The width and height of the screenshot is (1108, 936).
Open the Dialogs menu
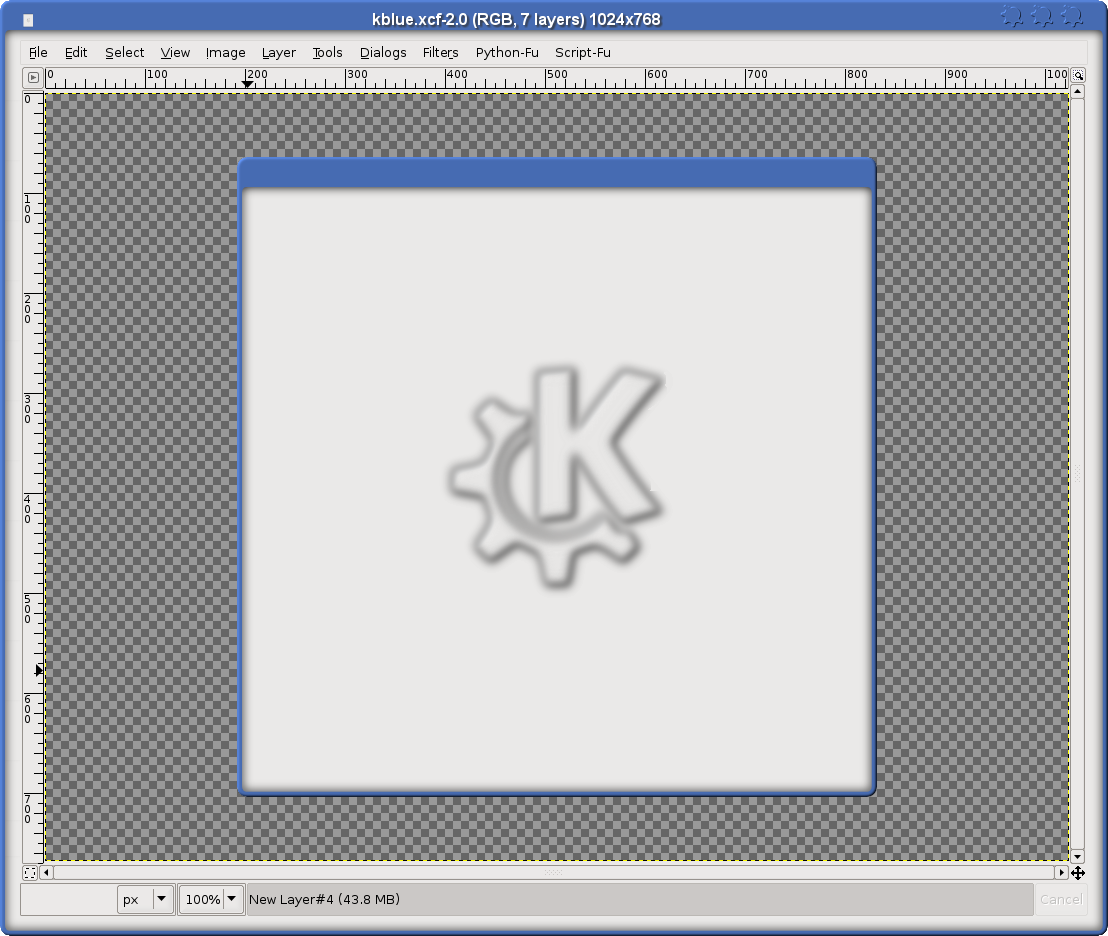383,52
